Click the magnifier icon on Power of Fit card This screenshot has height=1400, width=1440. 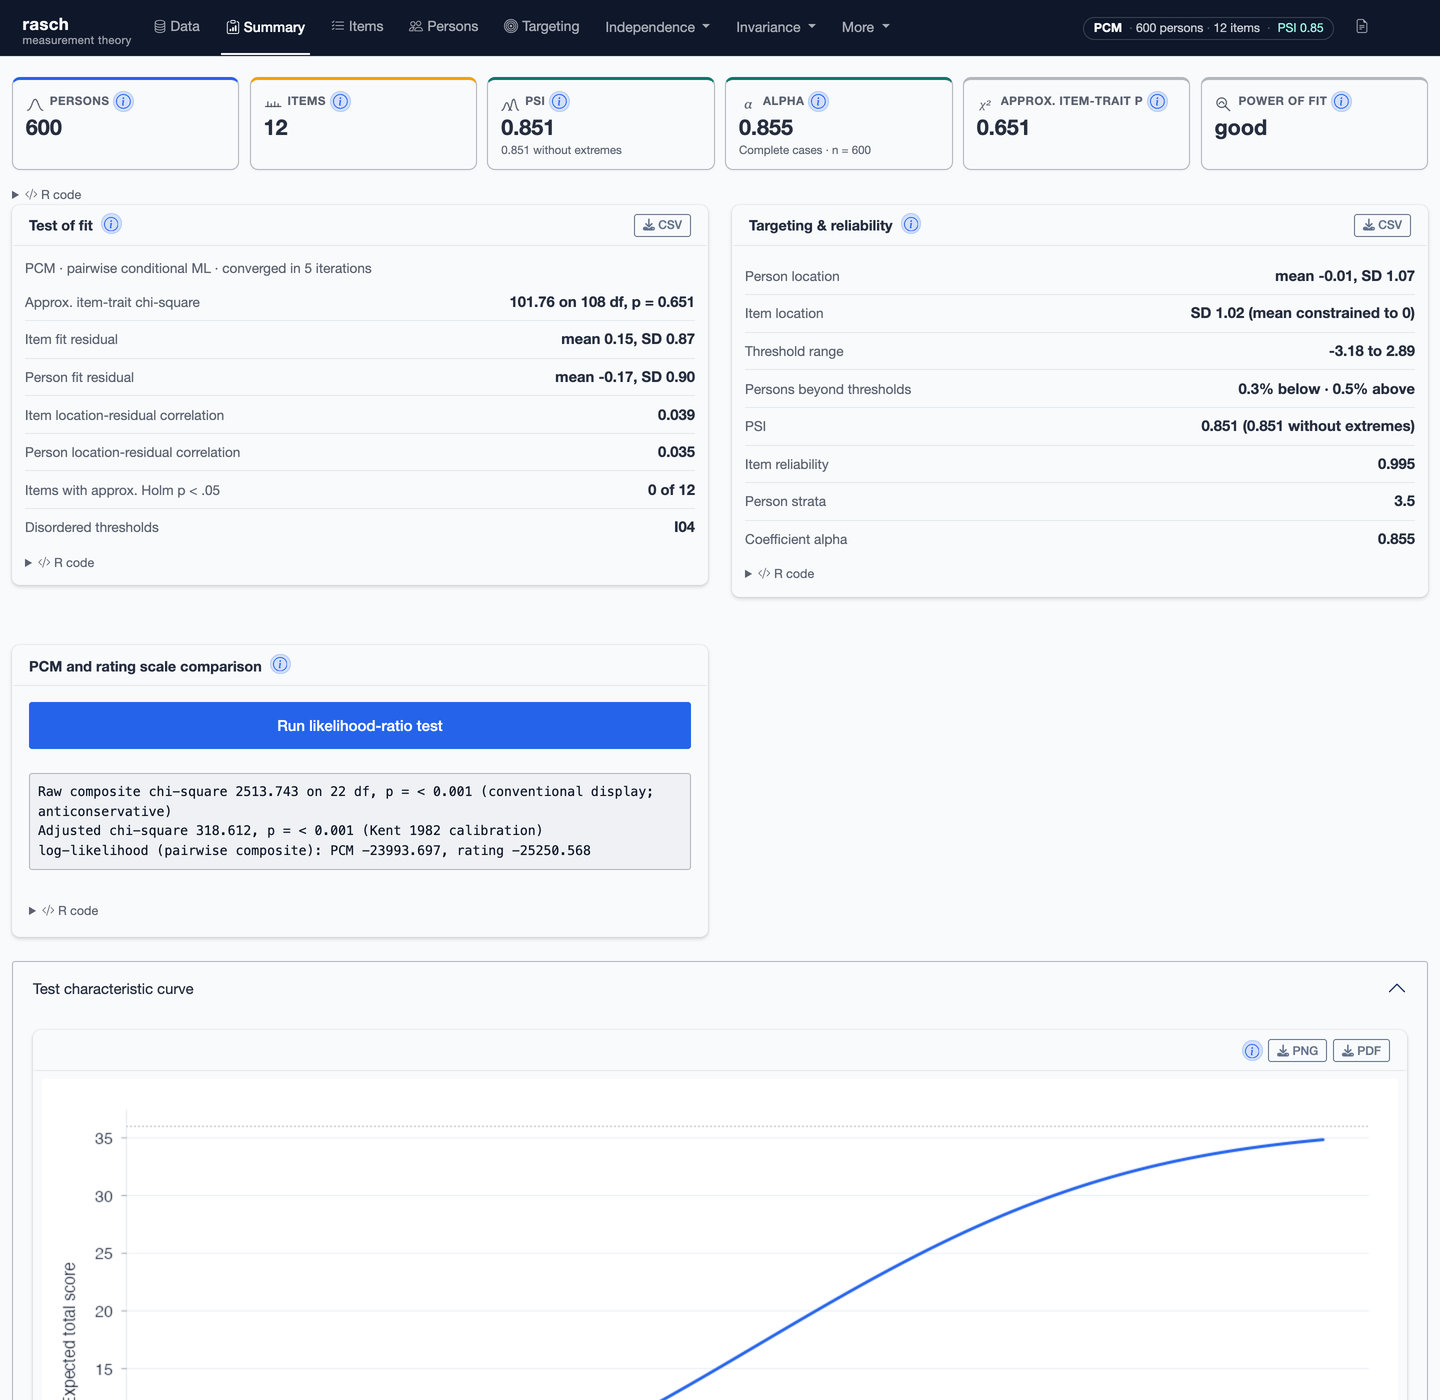1223,103
